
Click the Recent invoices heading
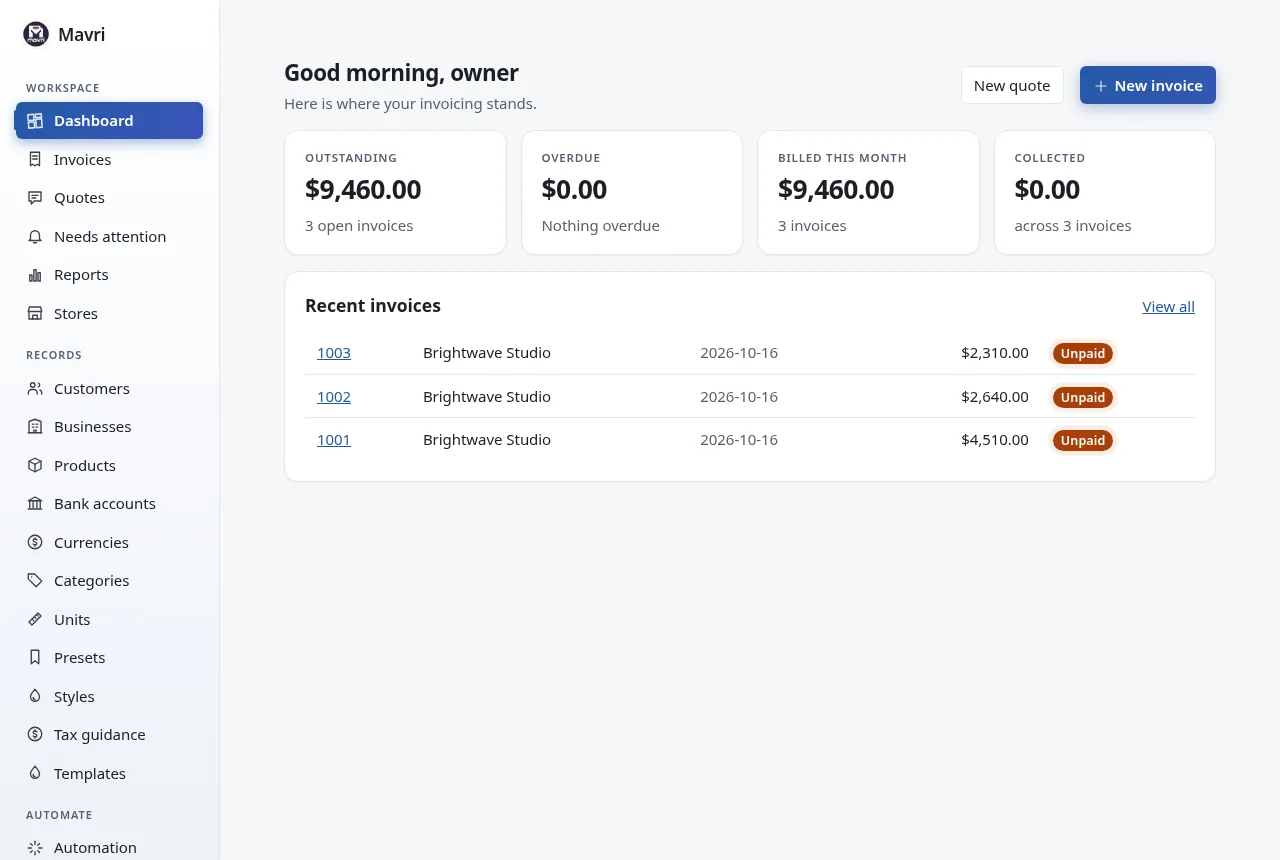pos(373,306)
